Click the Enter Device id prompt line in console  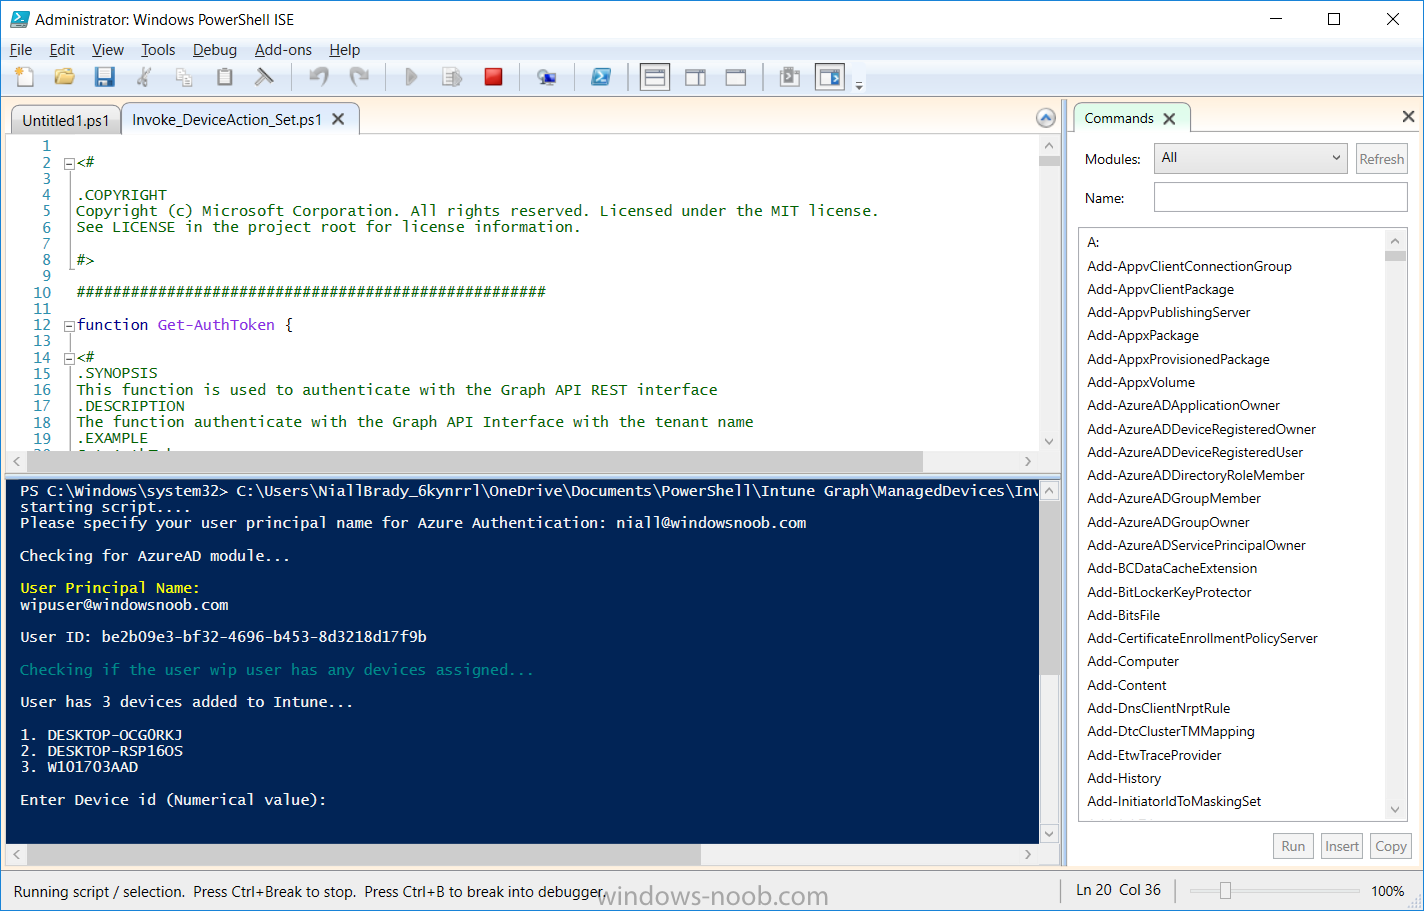pyautogui.click(x=173, y=800)
